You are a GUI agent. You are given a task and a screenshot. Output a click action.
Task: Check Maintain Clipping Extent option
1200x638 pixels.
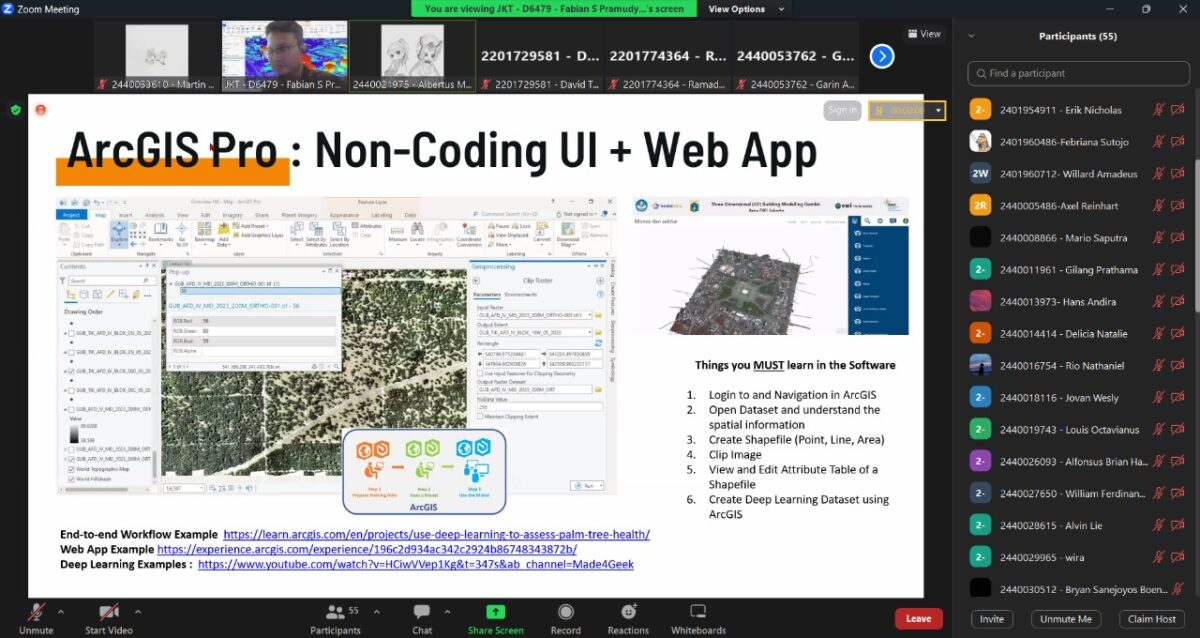pyautogui.click(x=482, y=416)
